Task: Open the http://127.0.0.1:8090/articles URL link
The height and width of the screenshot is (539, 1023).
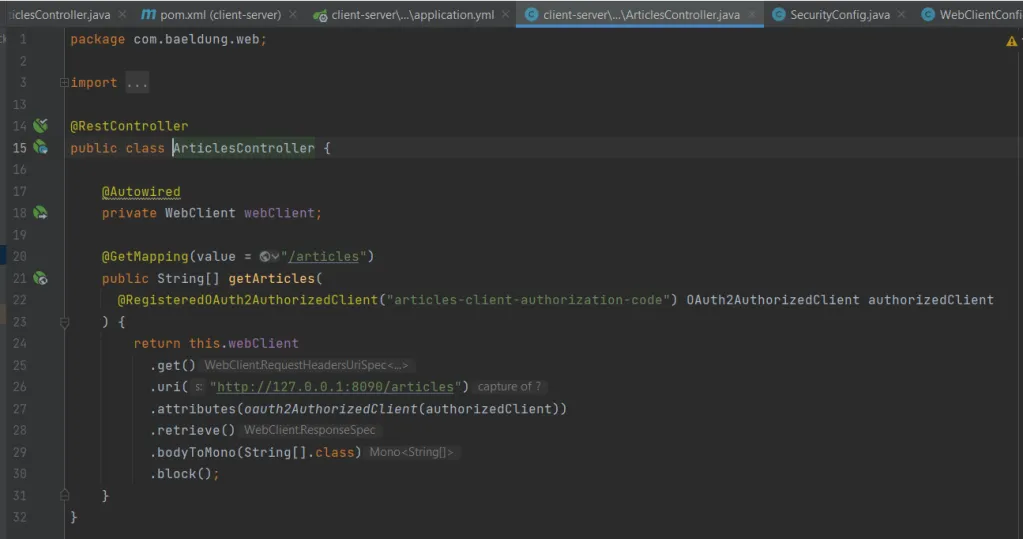Action: pos(335,387)
